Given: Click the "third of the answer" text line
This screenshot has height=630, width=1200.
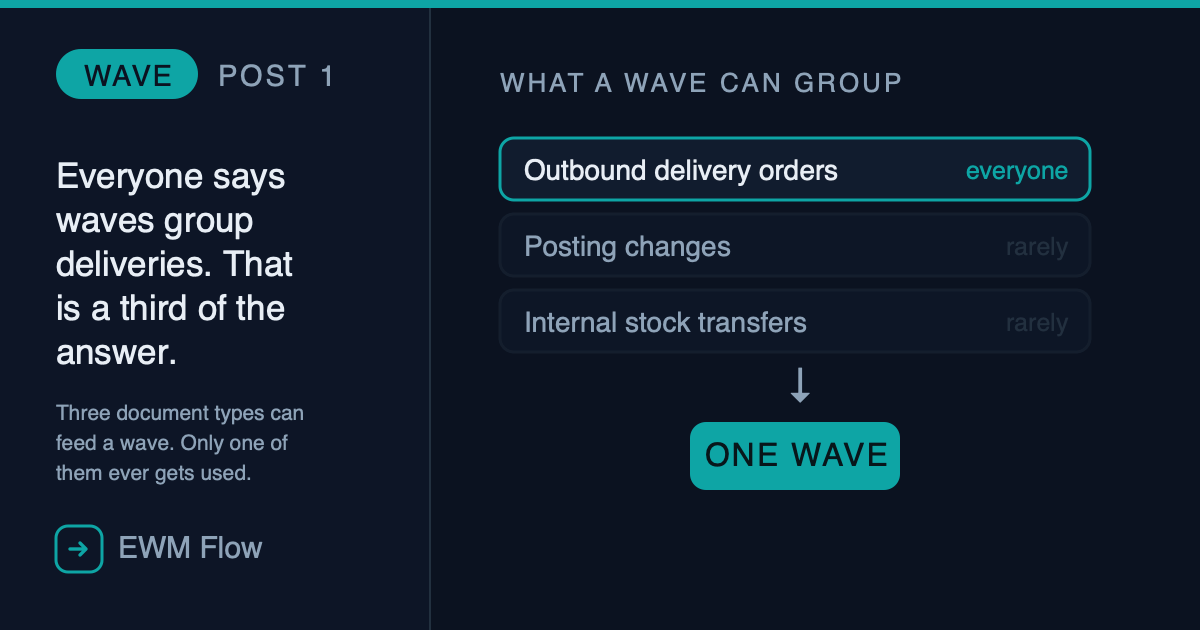Looking at the screenshot, I should tap(171, 308).
